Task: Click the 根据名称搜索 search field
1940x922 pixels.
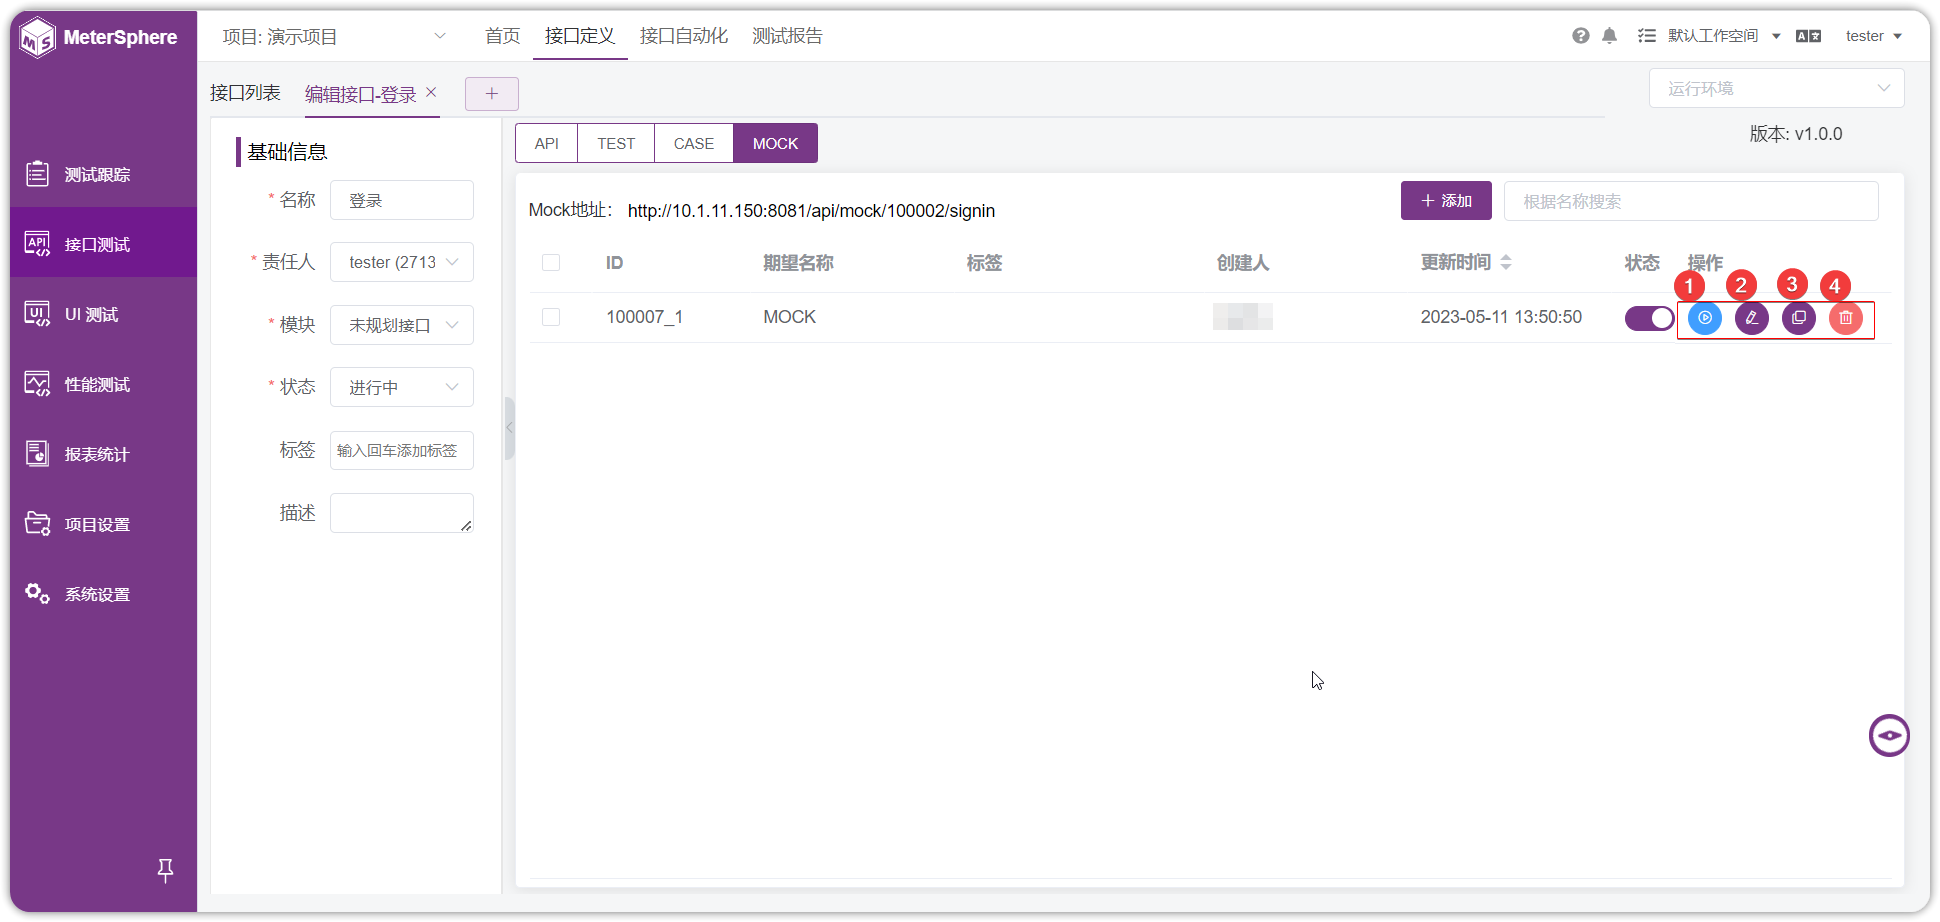Action: (x=1691, y=201)
